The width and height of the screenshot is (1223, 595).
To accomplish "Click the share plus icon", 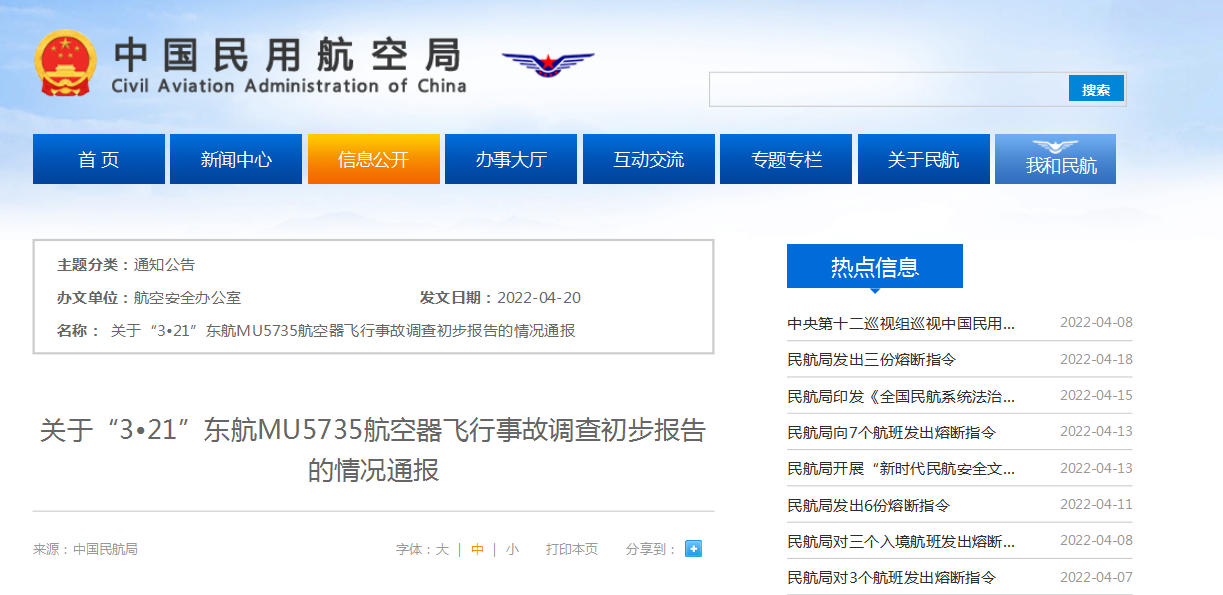I will [693, 549].
